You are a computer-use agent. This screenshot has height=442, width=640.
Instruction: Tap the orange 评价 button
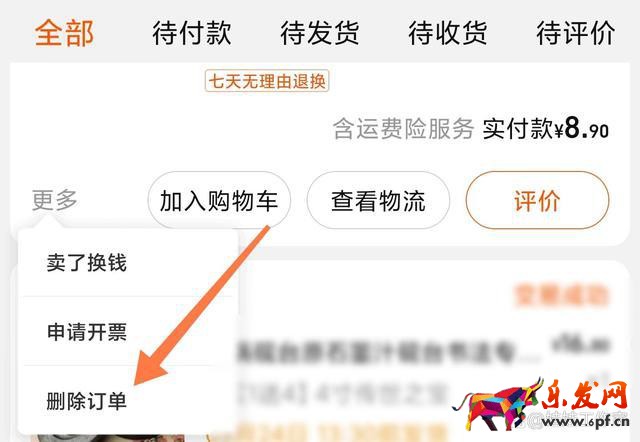tap(537, 200)
